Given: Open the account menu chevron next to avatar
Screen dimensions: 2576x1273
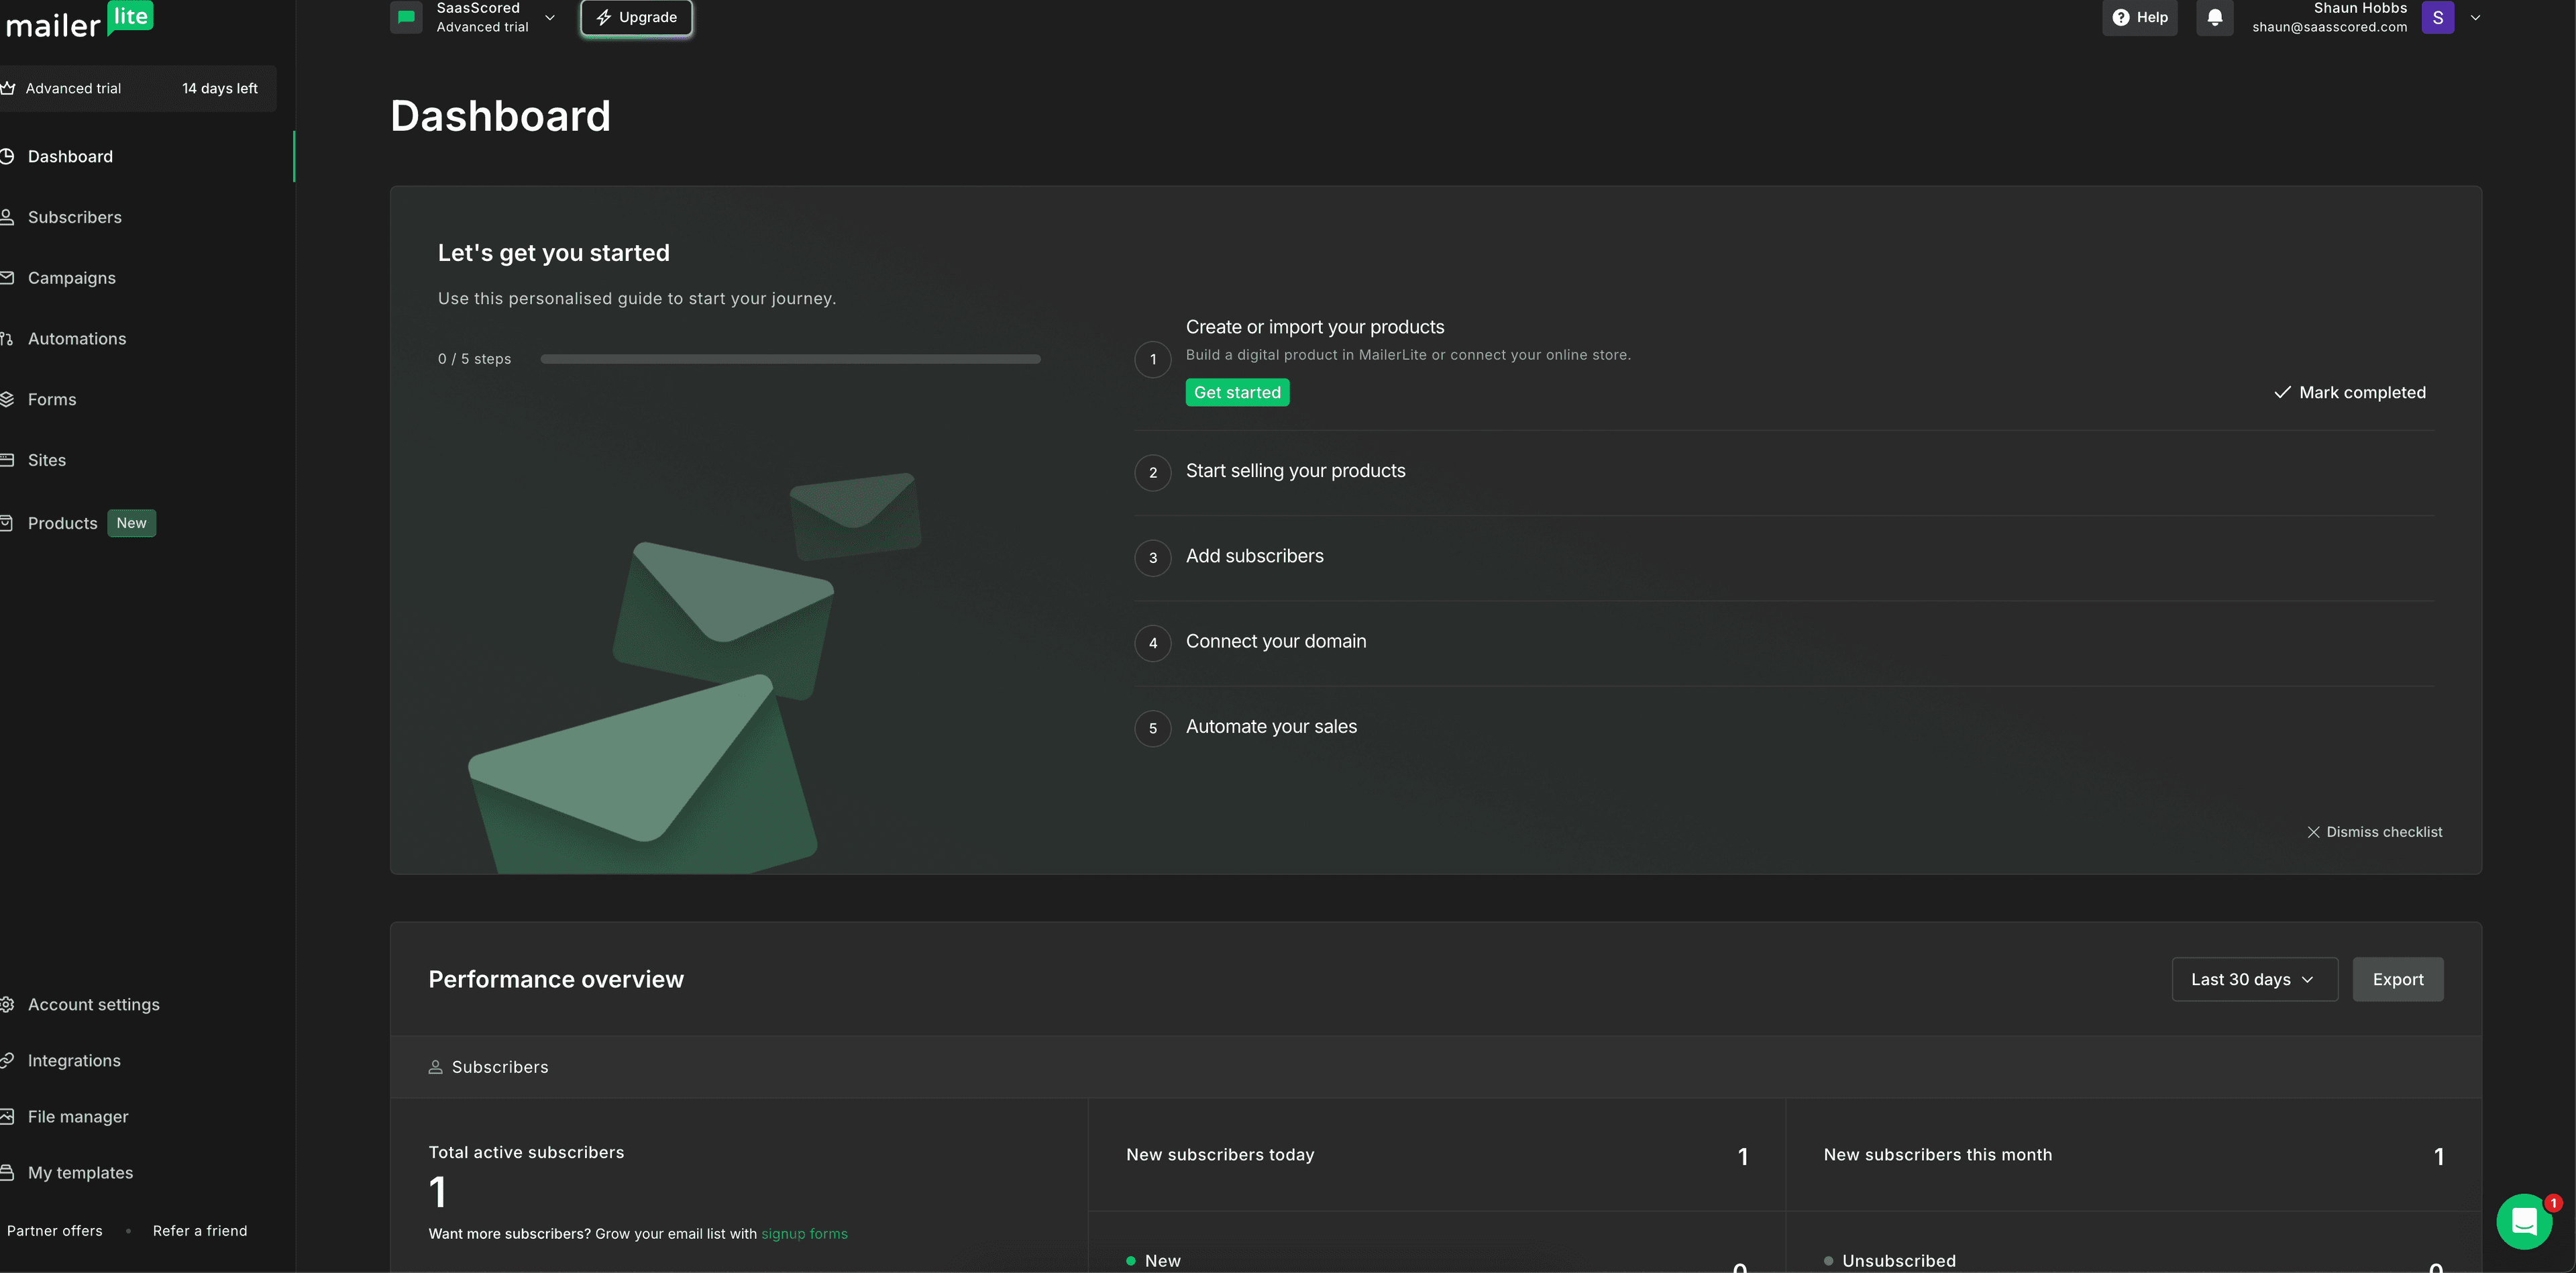Looking at the screenshot, I should [x=2475, y=17].
